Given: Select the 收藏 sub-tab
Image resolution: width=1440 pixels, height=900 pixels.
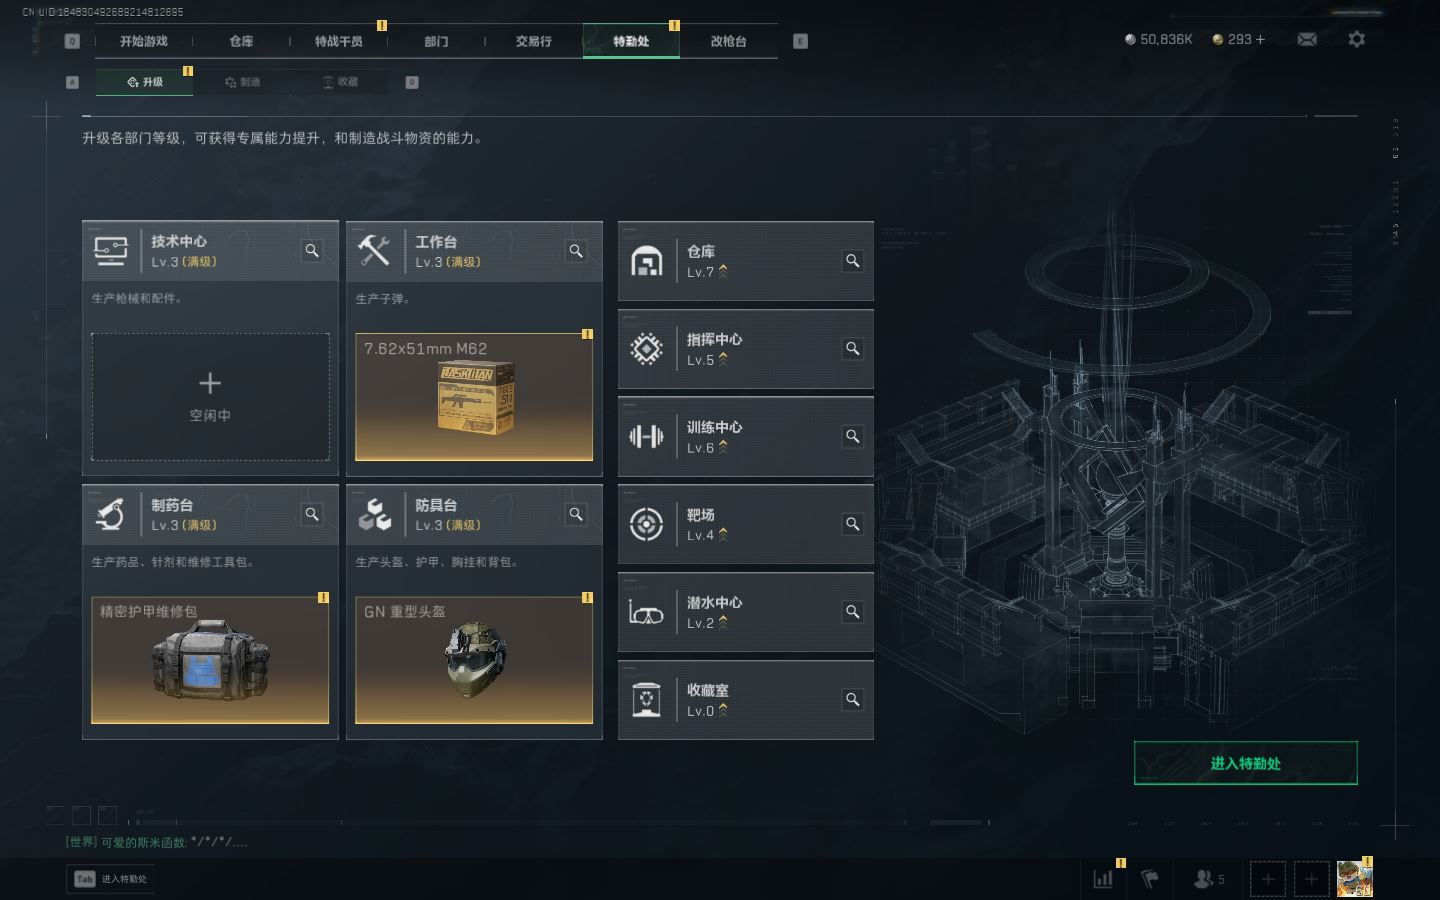Looking at the screenshot, I should tap(340, 82).
